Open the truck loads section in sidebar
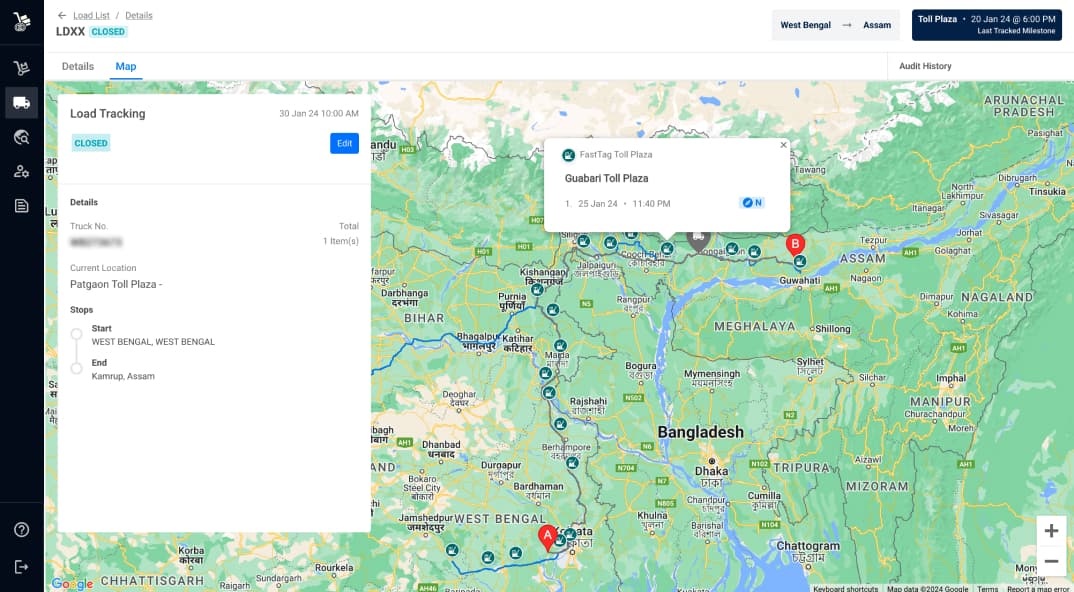 (x=21, y=102)
